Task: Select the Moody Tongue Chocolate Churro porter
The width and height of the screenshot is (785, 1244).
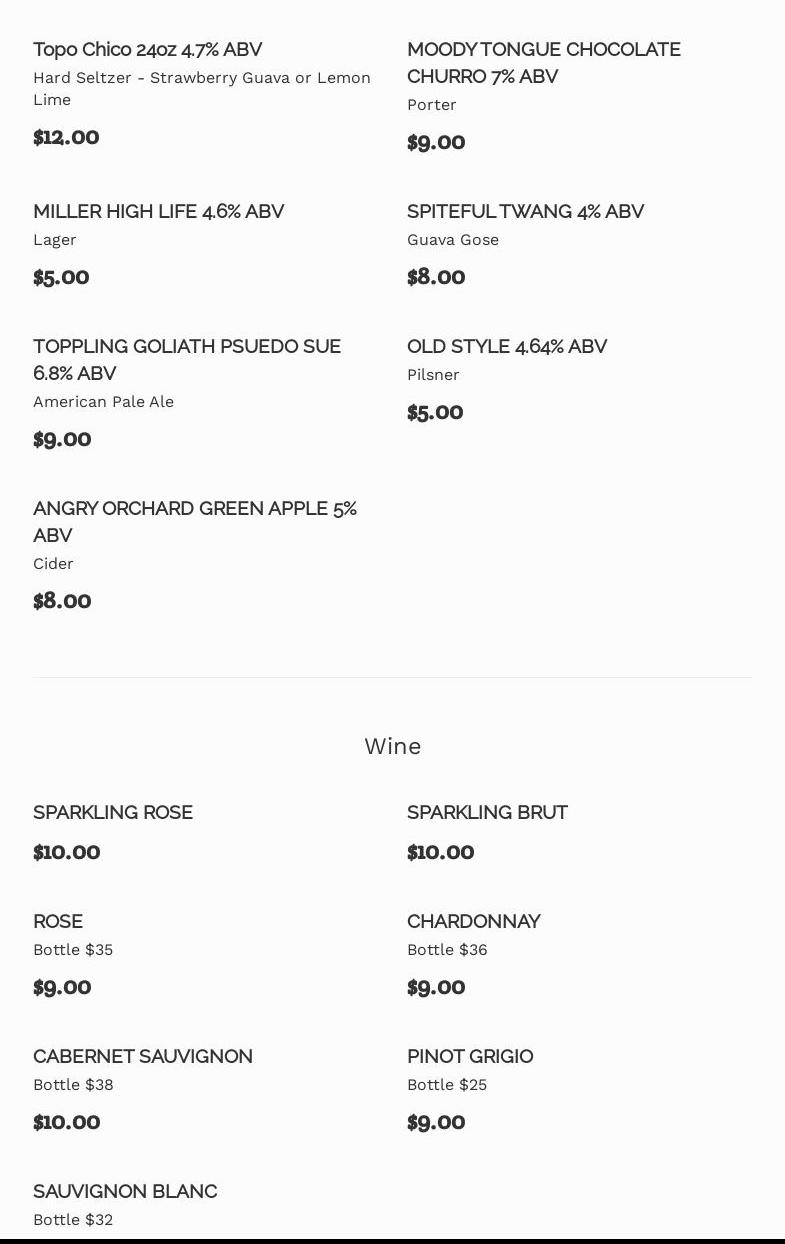Action: point(543,62)
